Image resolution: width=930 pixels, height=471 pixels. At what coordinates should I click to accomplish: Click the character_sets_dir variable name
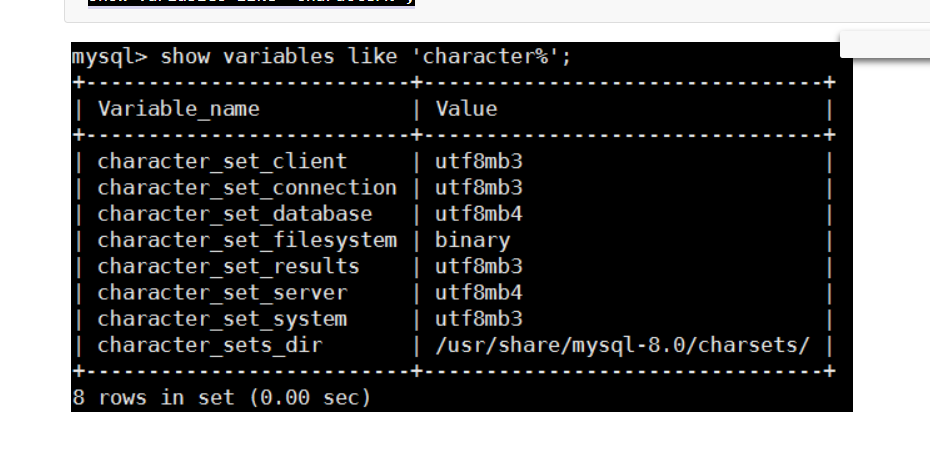[210, 345]
